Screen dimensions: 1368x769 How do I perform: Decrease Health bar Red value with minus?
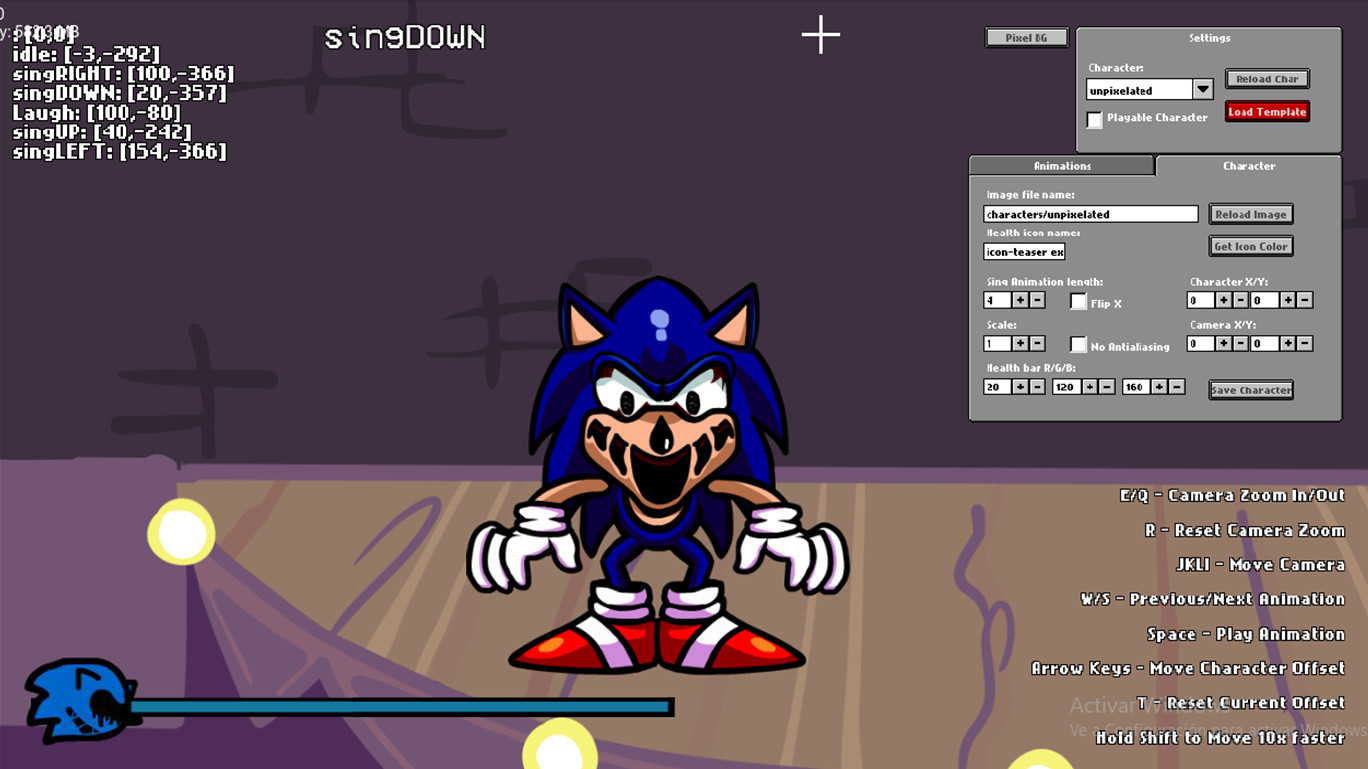click(x=1037, y=387)
